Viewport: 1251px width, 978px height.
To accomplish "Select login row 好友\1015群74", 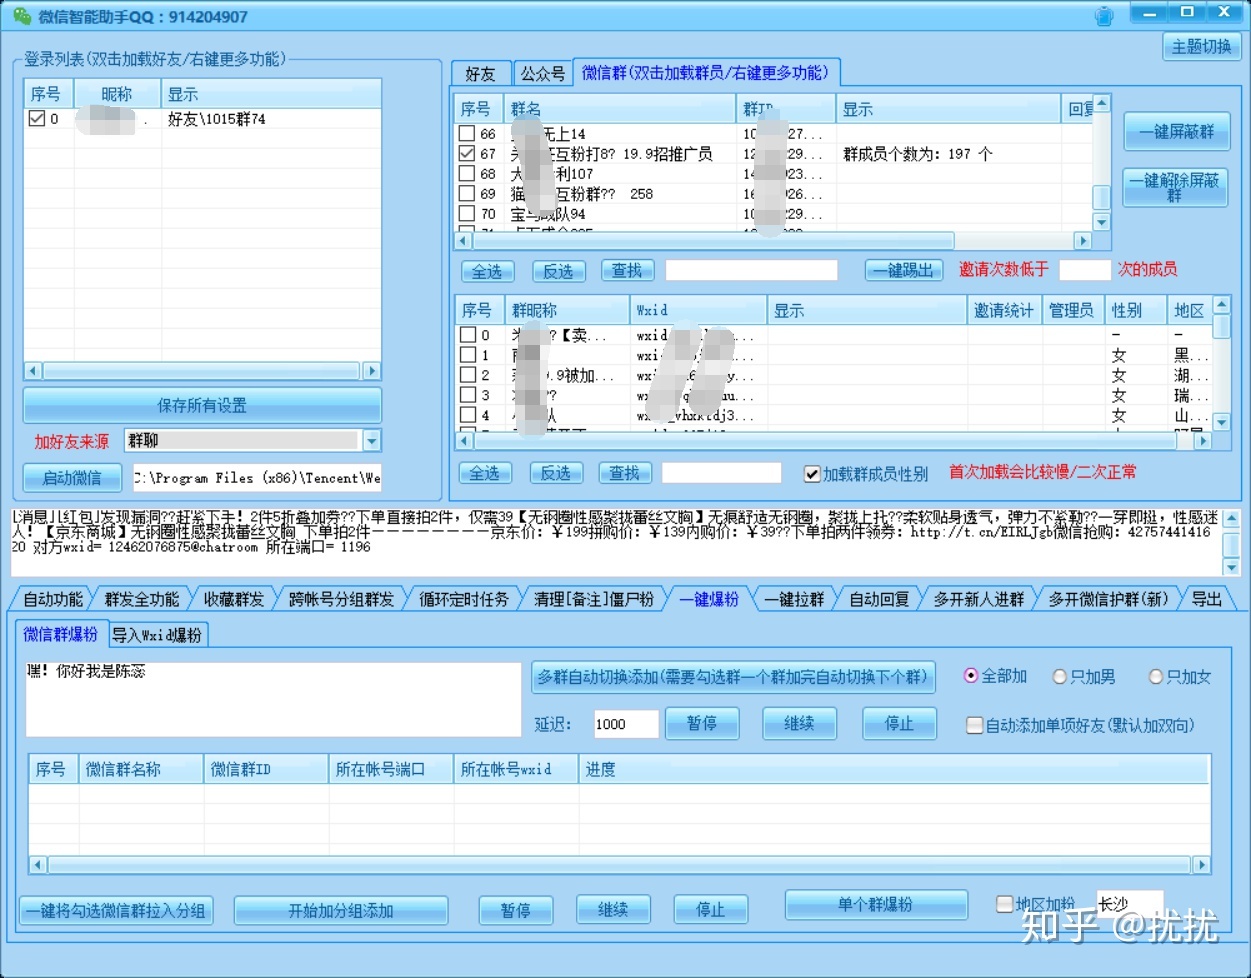I will coord(202,119).
